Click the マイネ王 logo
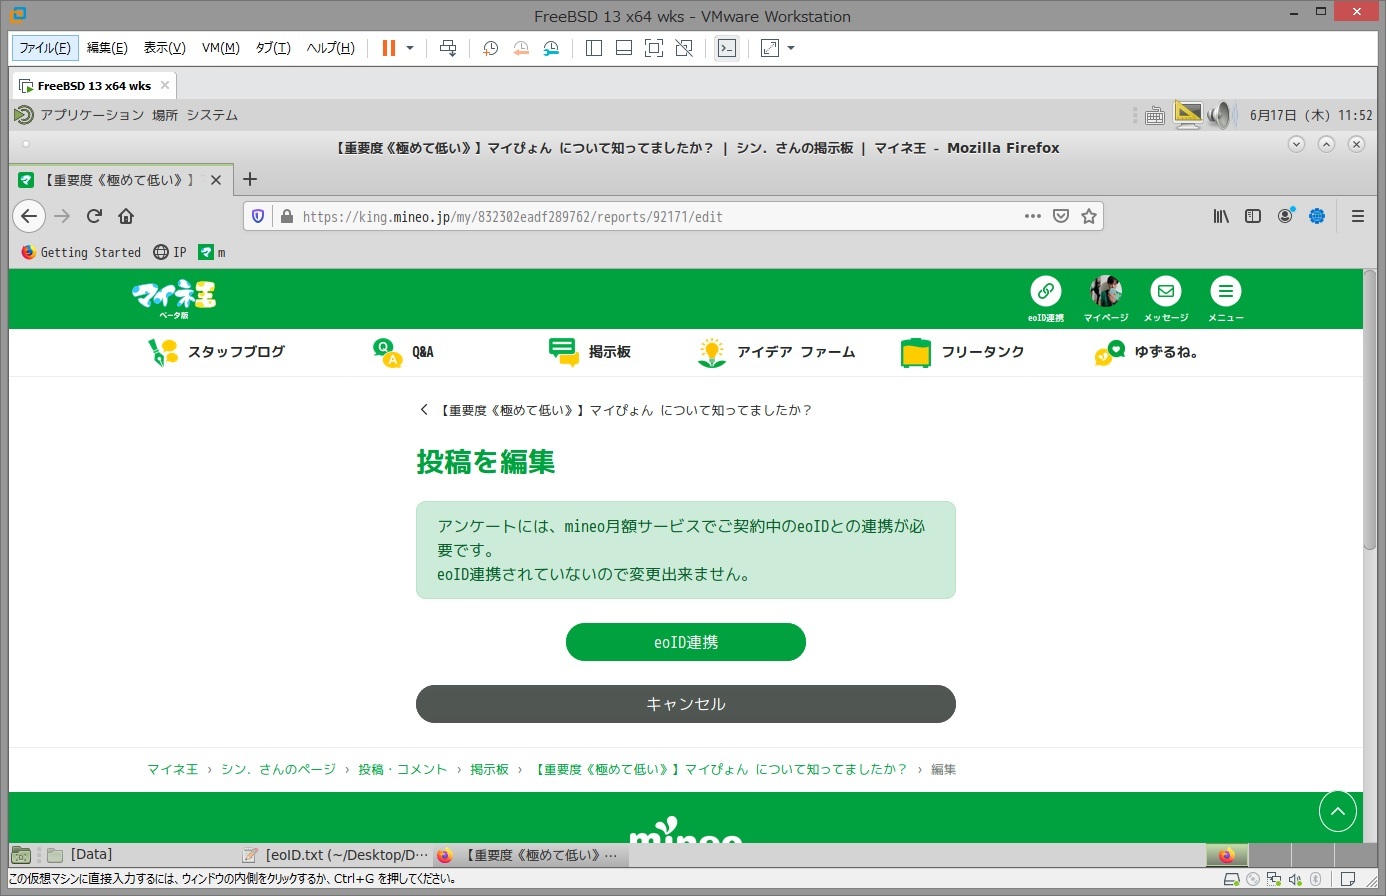The height and width of the screenshot is (896, 1386). click(174, 298)
